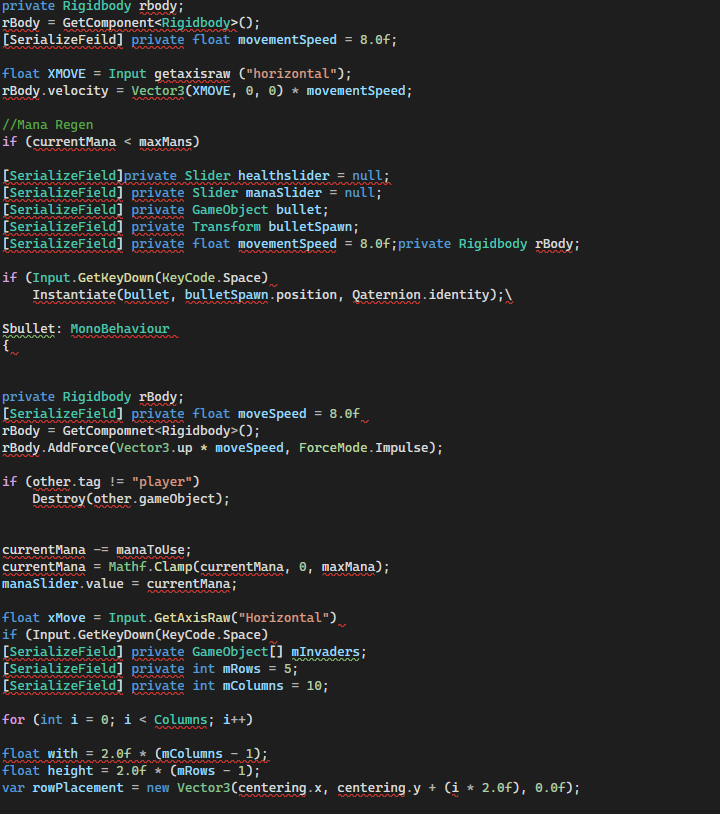Image resolution: width=720 pixels, height=814 pixels.
Task: Click the lowercase rbody name on the first line
Action: pyautogui.click(x=158, y=7)
